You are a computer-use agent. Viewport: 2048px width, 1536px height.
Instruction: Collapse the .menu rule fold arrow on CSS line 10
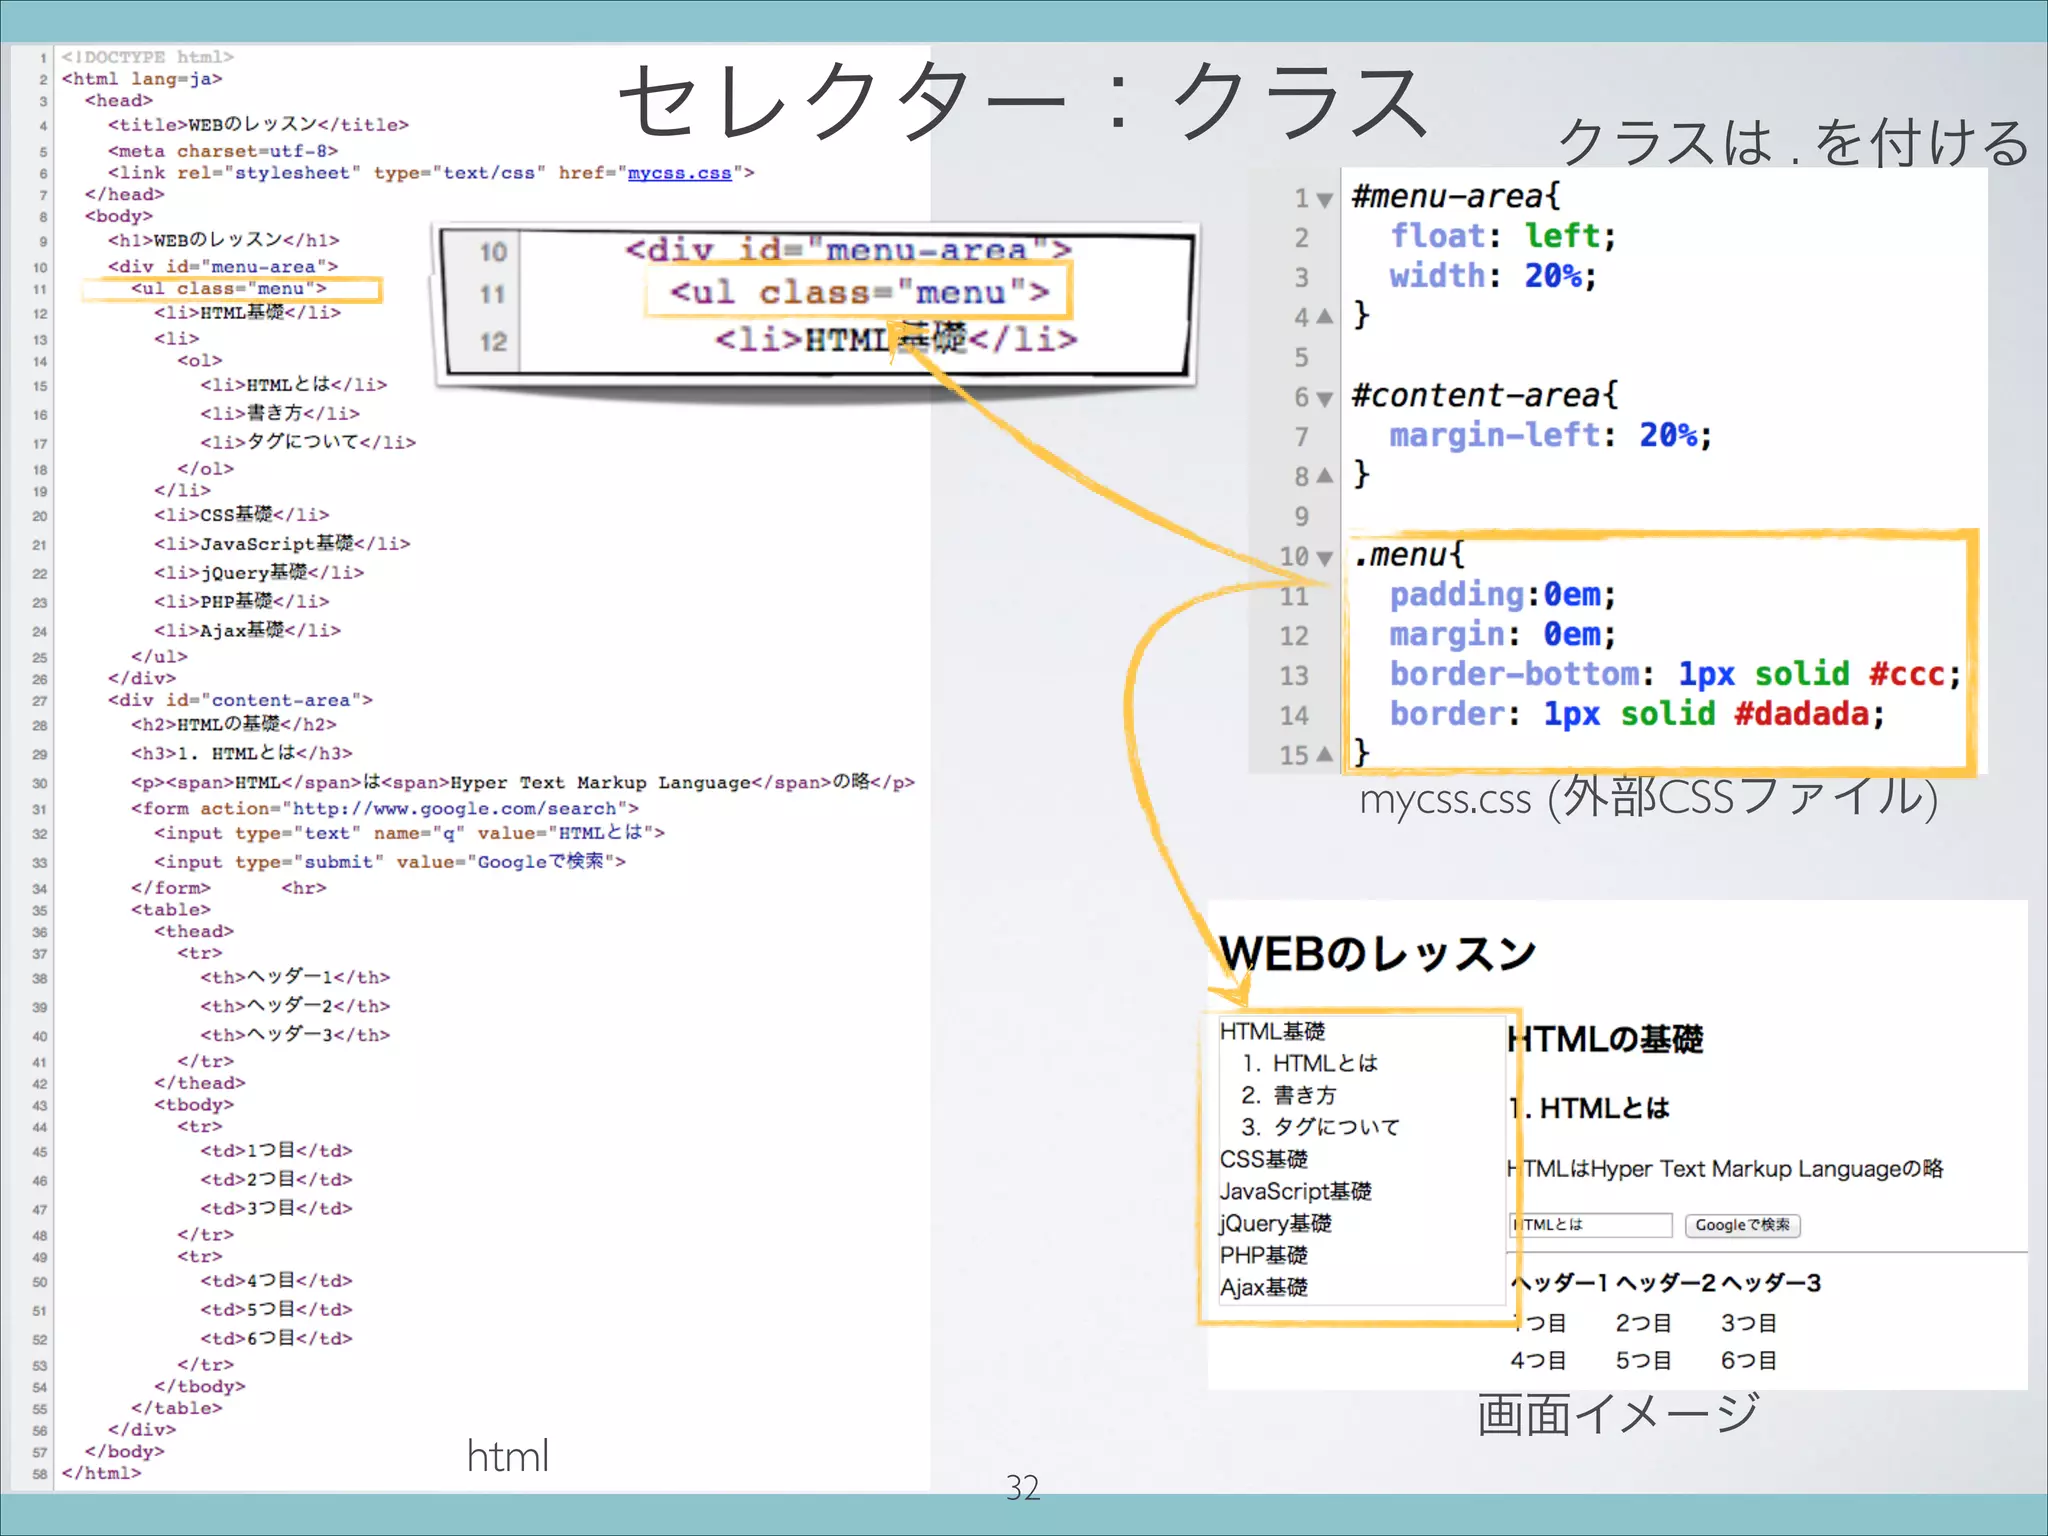click(x=1325, y=558)
